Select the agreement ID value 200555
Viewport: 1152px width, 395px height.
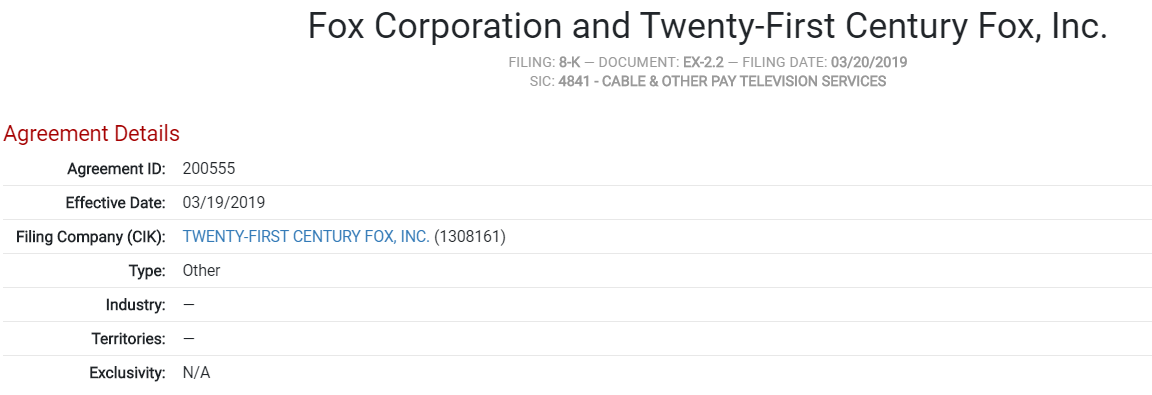pos(209,169)
